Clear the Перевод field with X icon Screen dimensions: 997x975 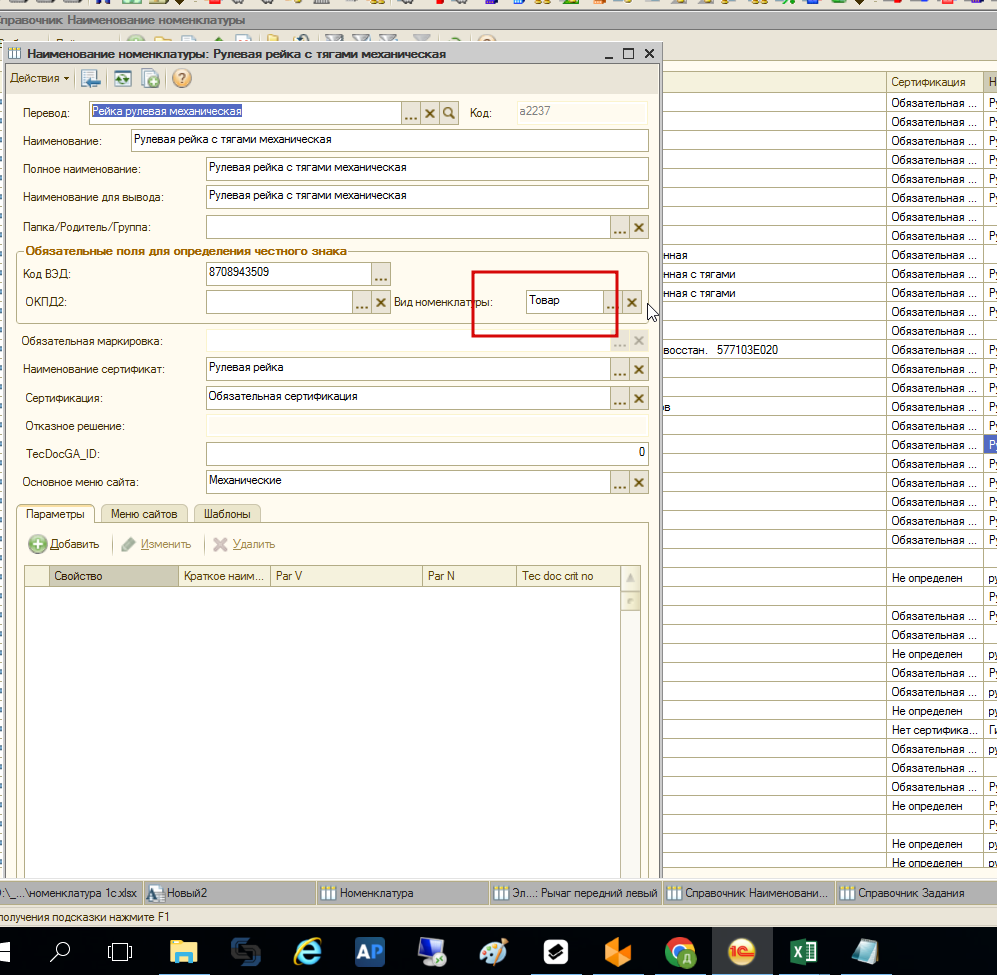tap(430, 113)
